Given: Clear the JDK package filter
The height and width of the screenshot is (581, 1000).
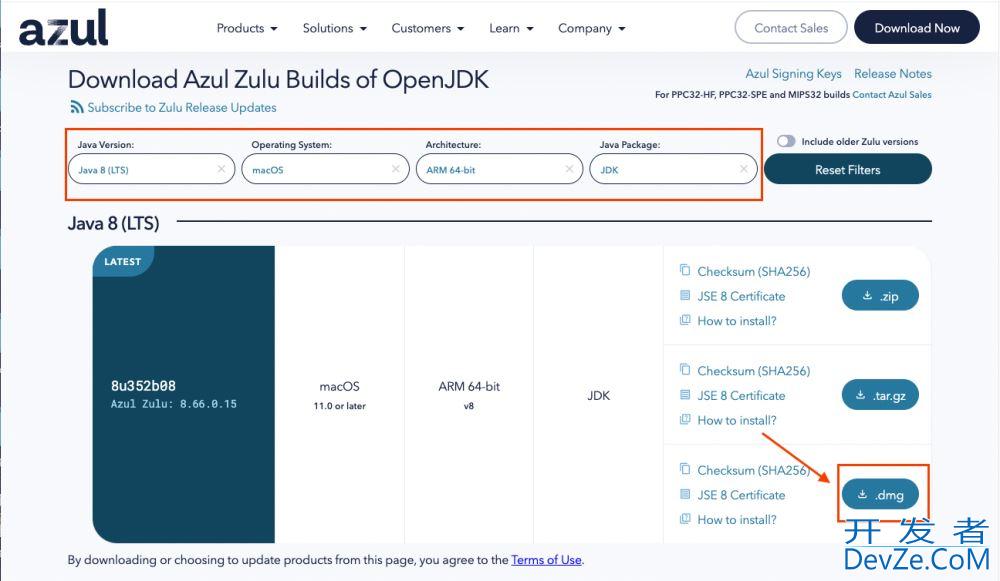Looking at the screenshot, I should [x=744, y=169].
